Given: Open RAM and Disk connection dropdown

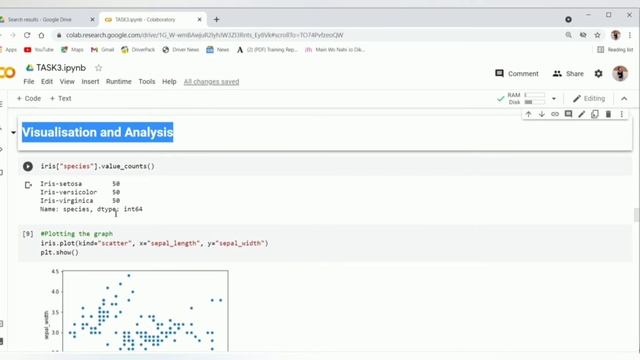Looking at the screenshot, I should coord(554,98).
